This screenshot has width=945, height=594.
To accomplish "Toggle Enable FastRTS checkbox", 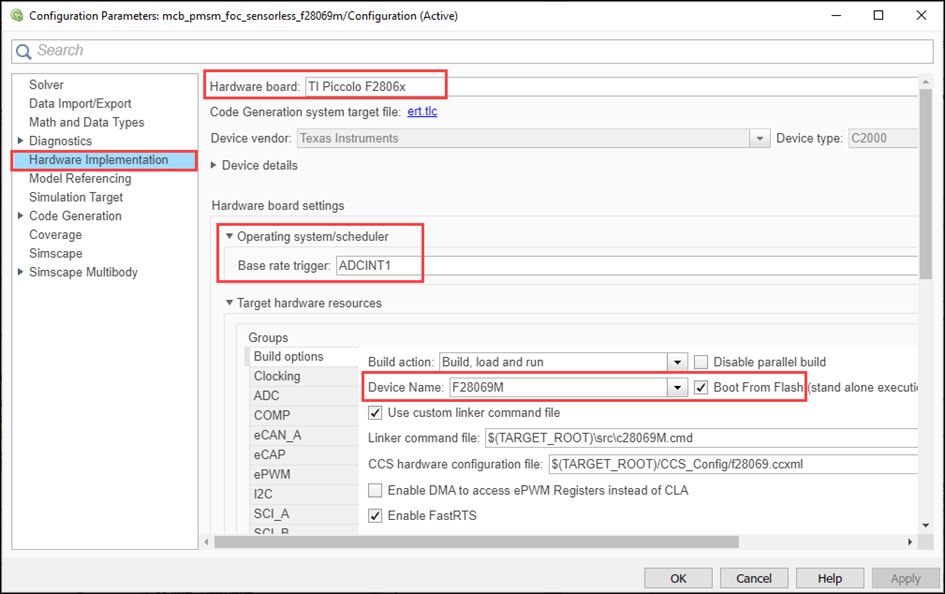I will pyautogui.click(x=375, y=516).
